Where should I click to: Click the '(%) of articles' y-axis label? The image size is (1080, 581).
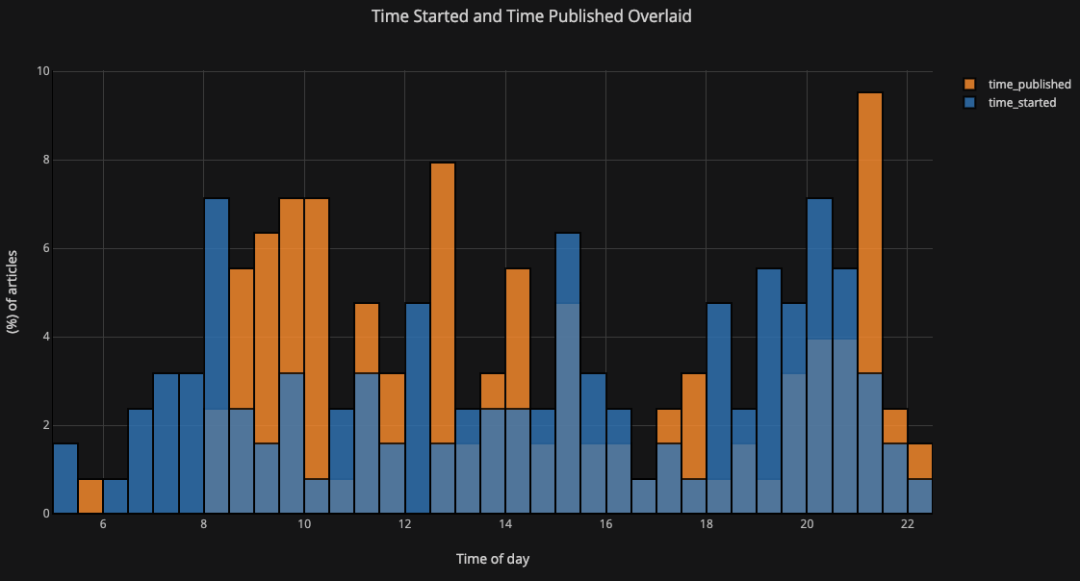[x=12, y=292]
